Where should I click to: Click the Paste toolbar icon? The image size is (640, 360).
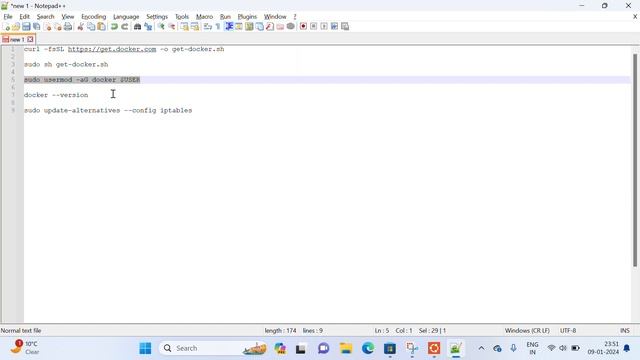tap(101, 27)
